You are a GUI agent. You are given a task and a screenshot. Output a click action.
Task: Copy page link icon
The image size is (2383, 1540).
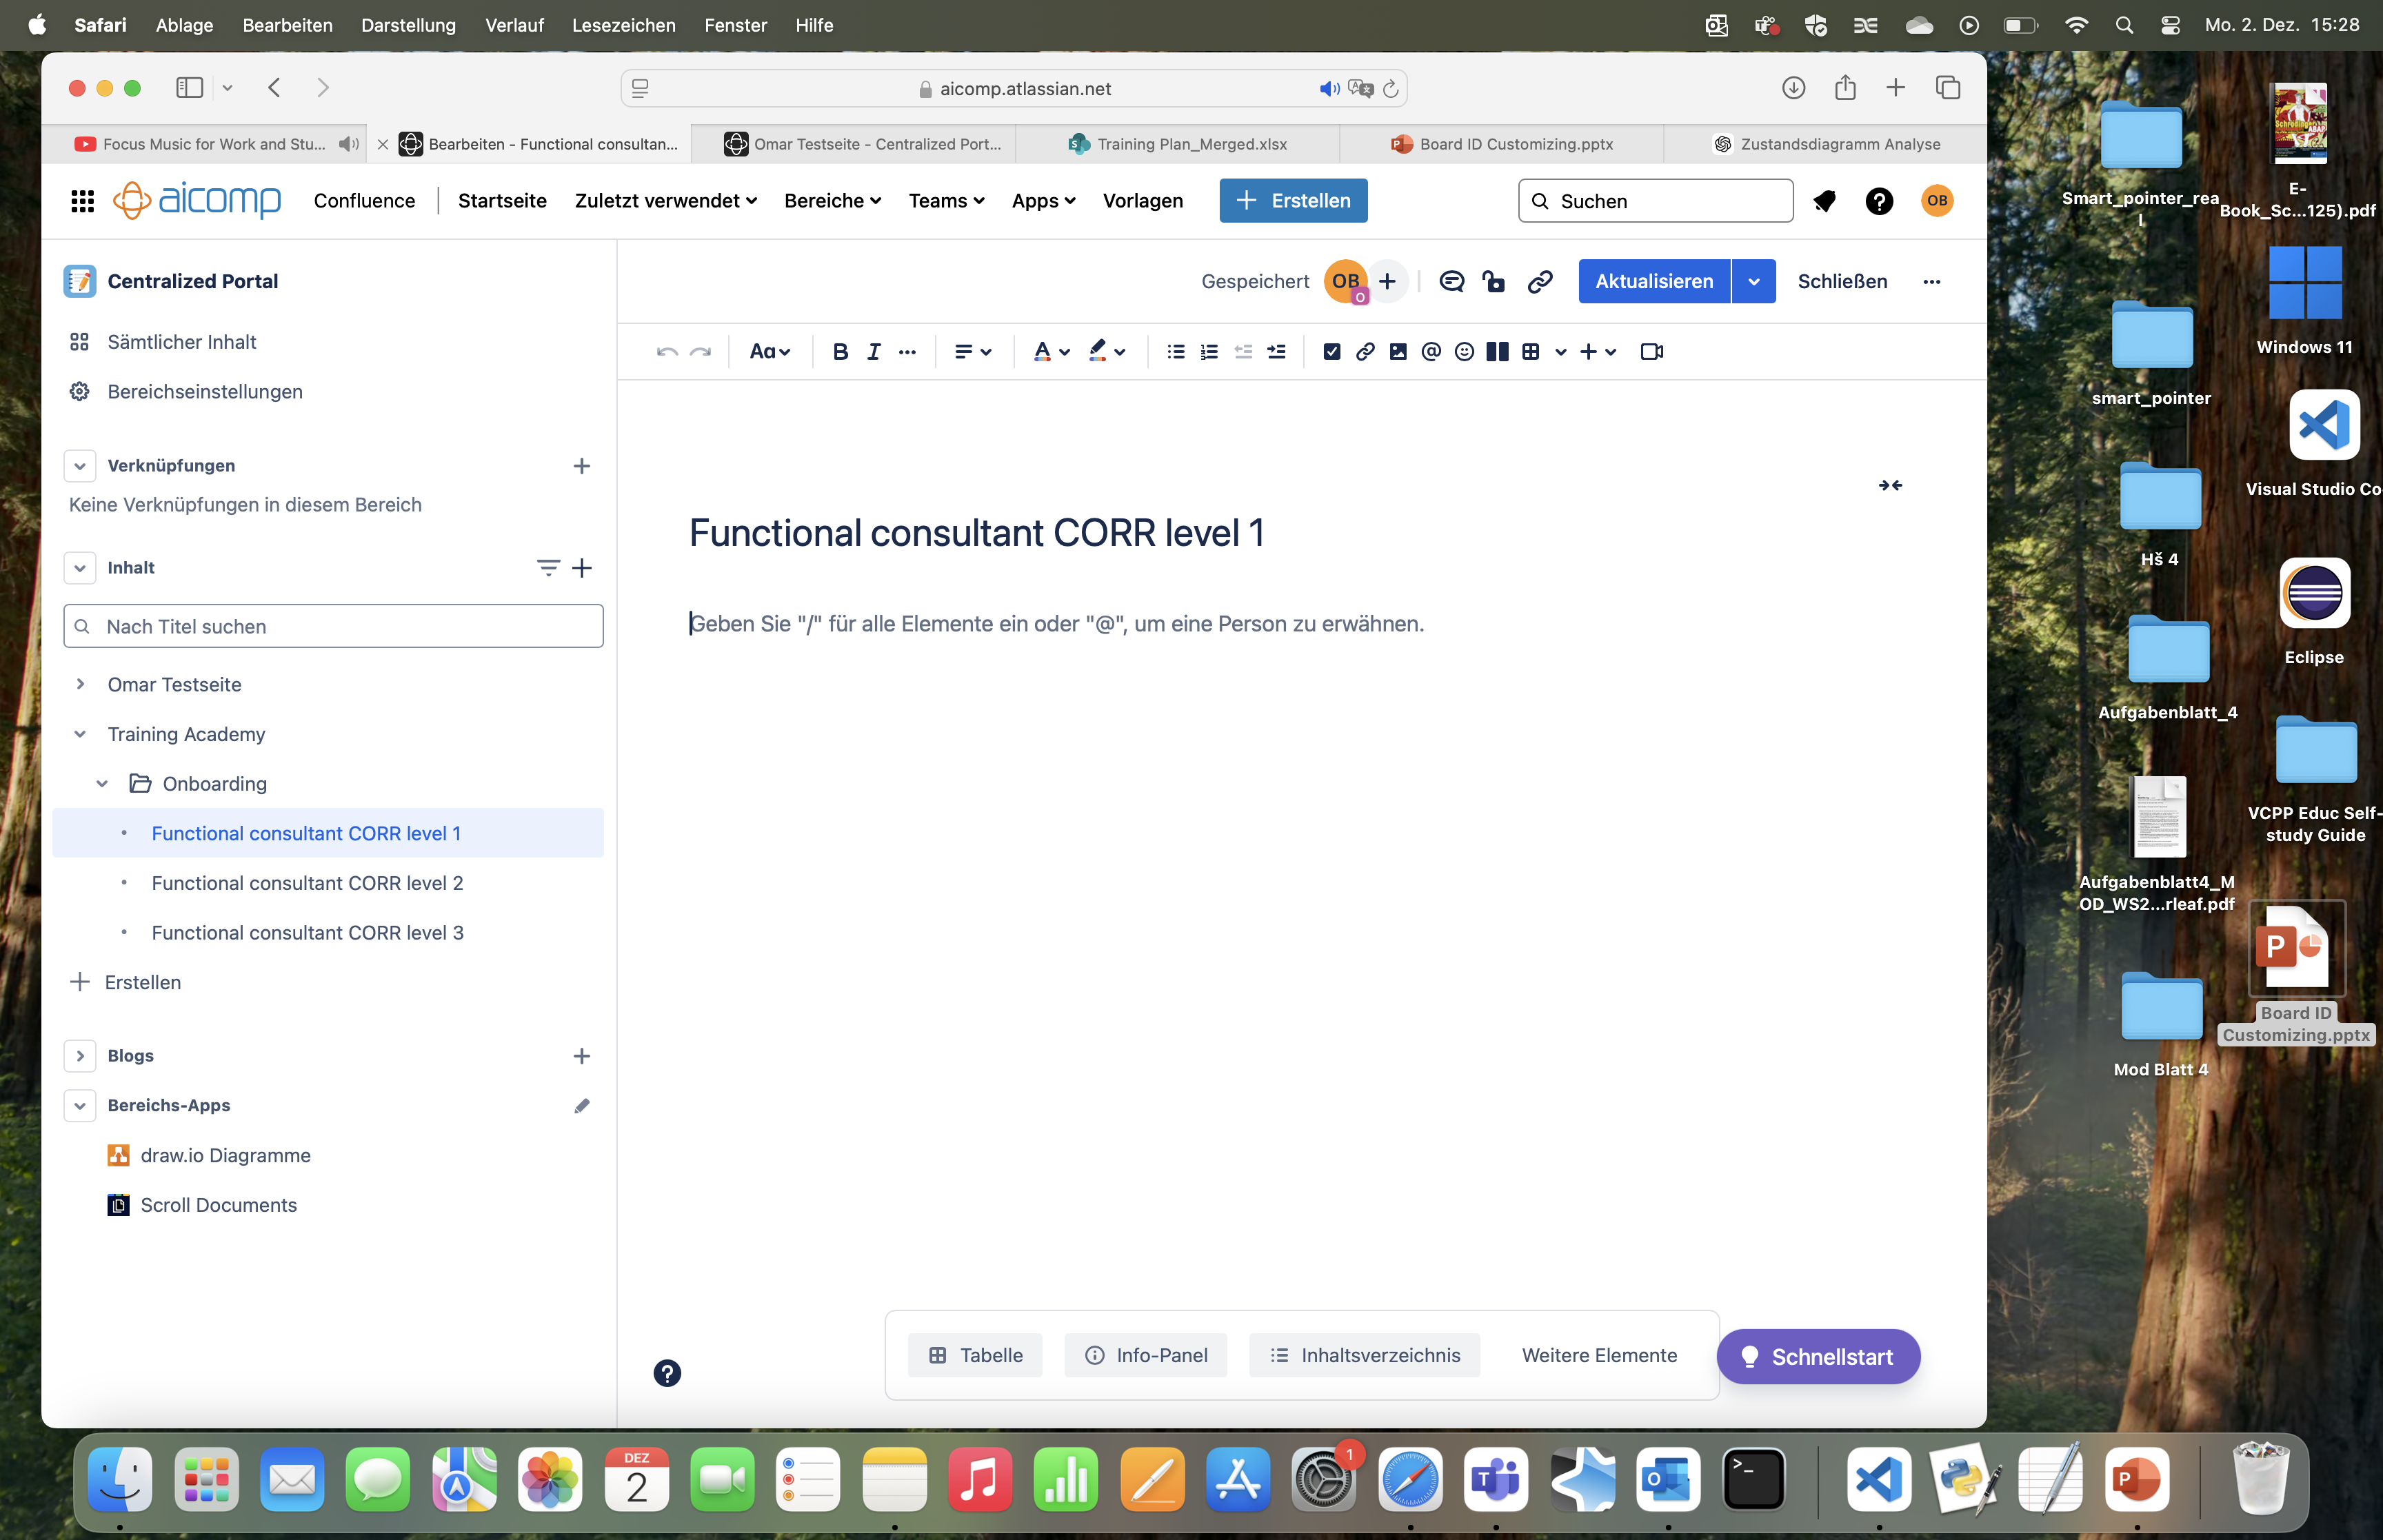click(x=1539, y=282)
